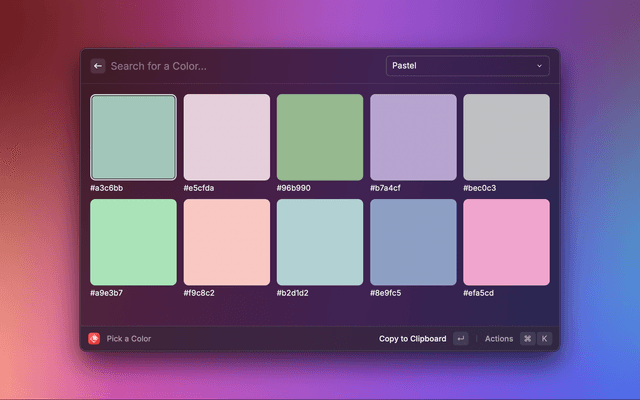Choose the #a9e3b7 mint swatch
This screenshot has width=640, height=400.
coord(133,242)
